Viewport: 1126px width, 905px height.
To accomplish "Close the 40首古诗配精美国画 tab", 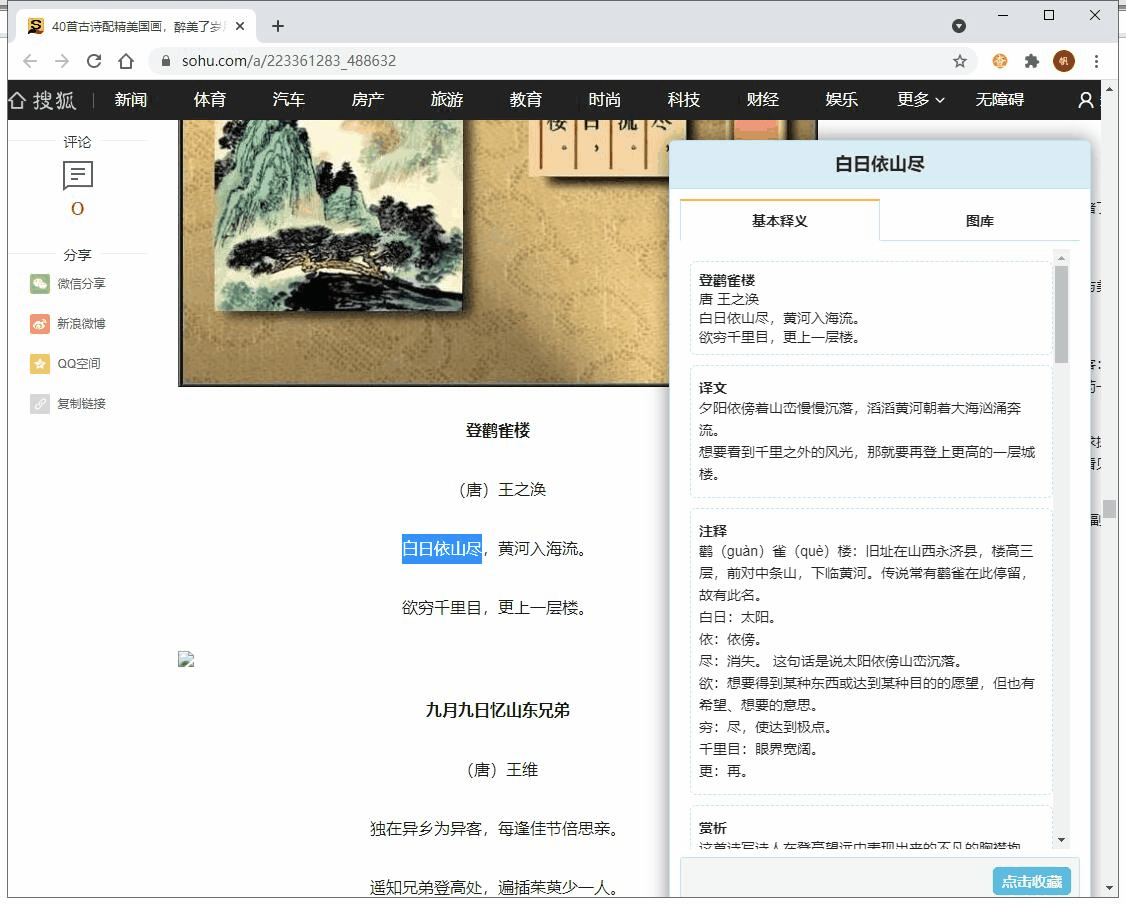I will click(240, 27).
